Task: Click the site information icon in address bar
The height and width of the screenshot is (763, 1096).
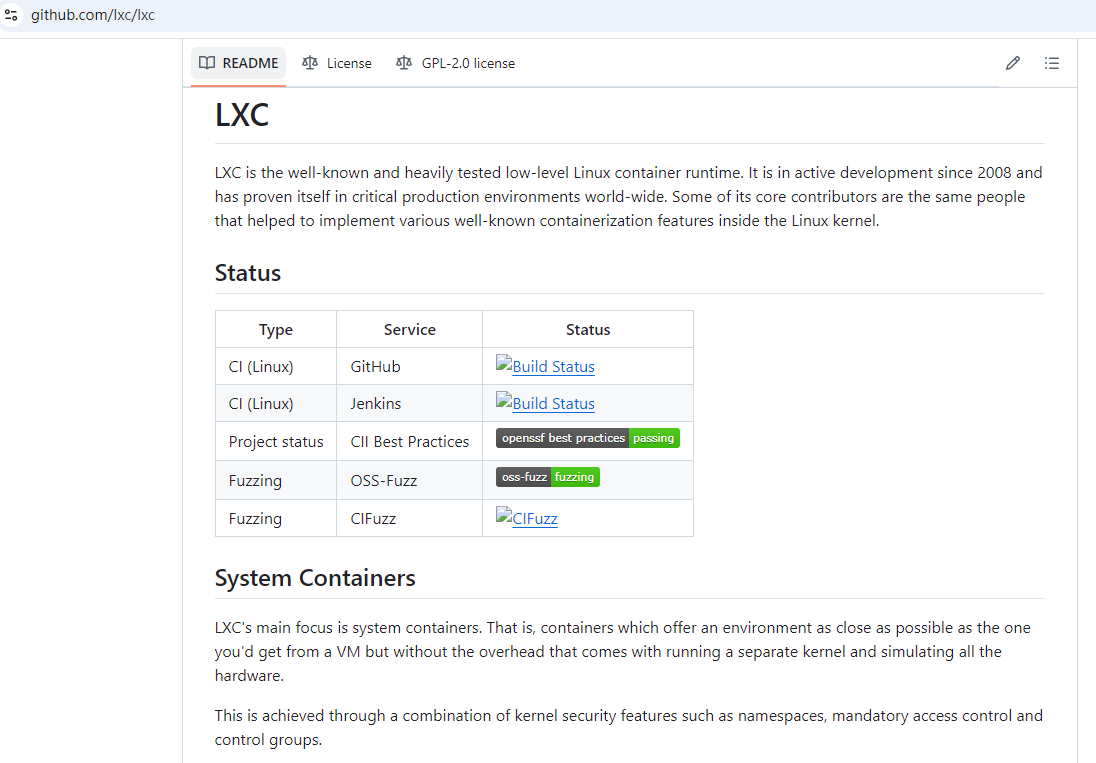Action: point(12,15)
